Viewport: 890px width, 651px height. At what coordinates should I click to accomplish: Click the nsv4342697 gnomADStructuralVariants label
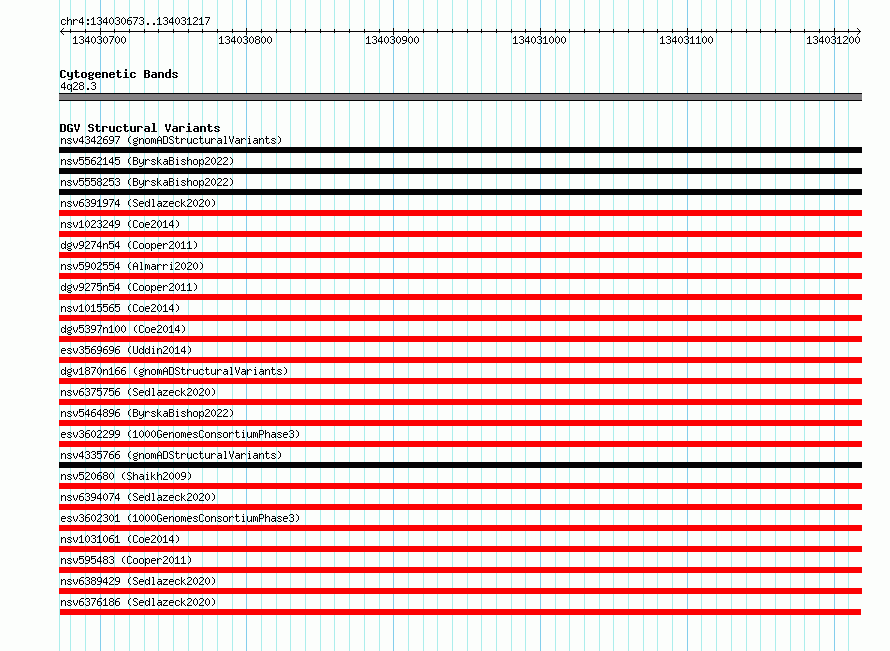pyautogui.click(x=171, y=140)
